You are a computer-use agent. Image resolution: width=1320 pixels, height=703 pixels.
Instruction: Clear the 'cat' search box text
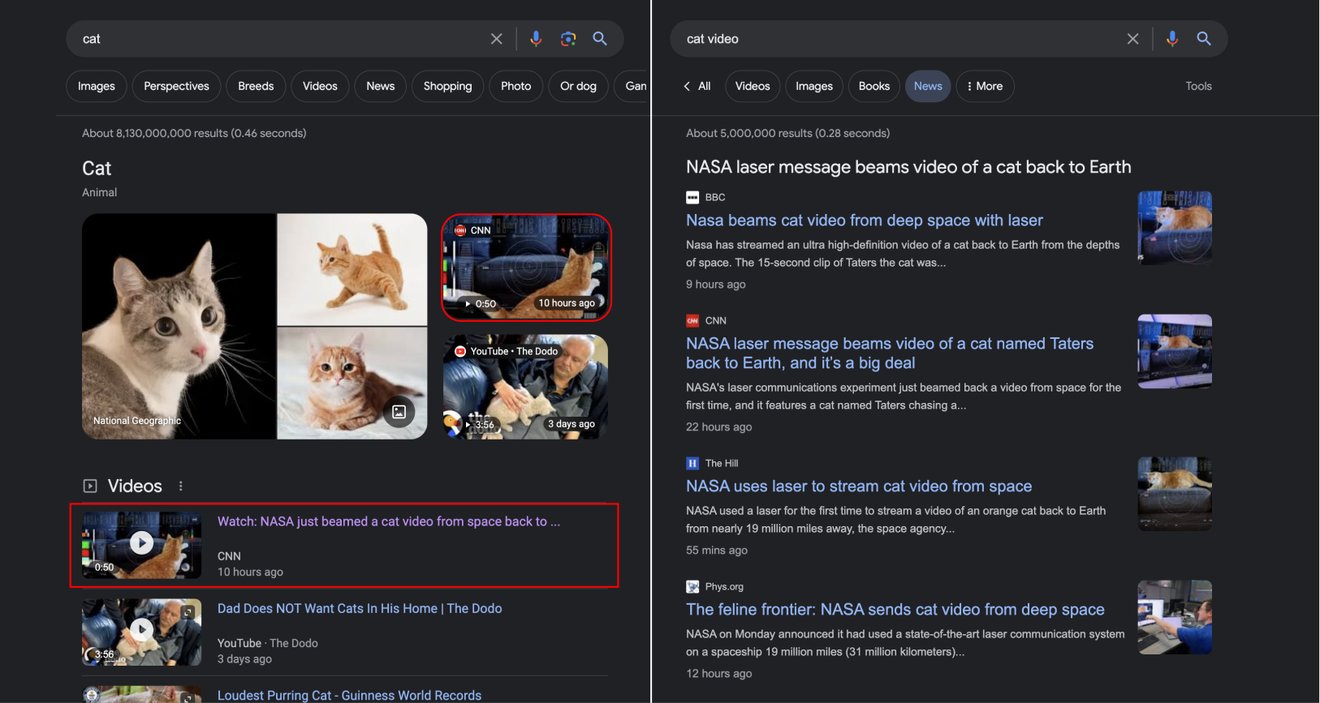[496, 39]
